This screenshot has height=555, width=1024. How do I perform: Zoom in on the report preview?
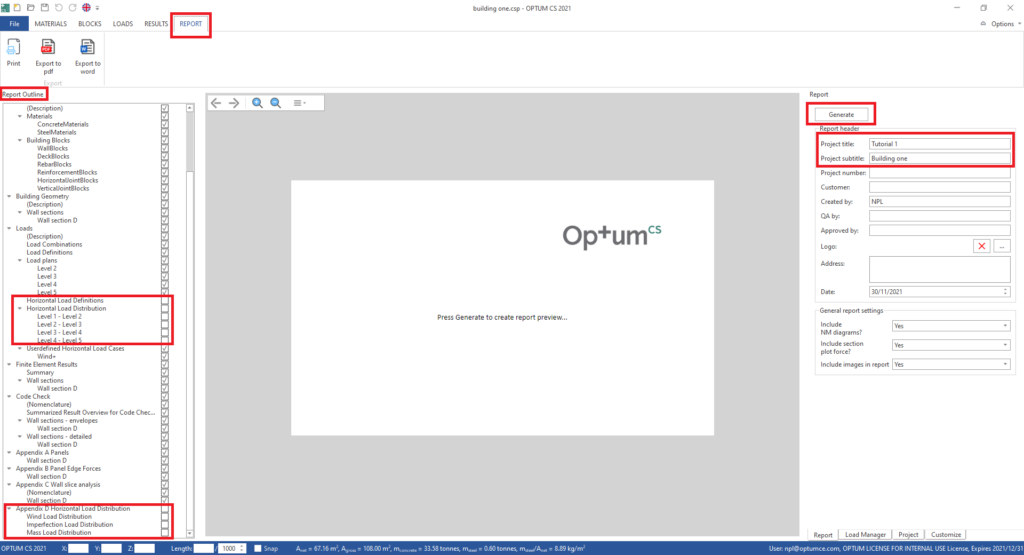pyautogui.click(x=257, y=103)
